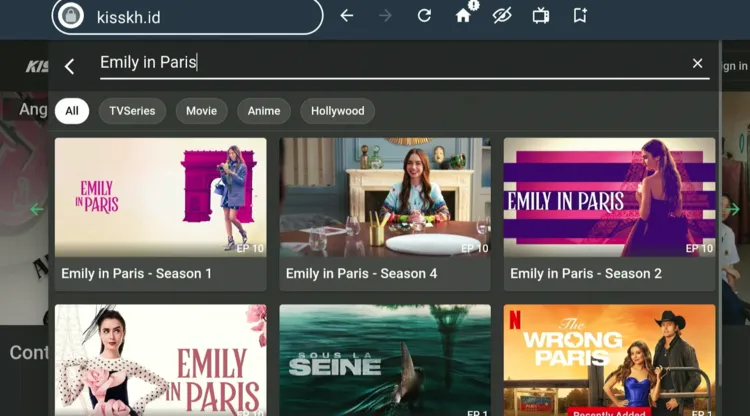Open Emily in Paris Season 1 thumbnail

point(161,197)
